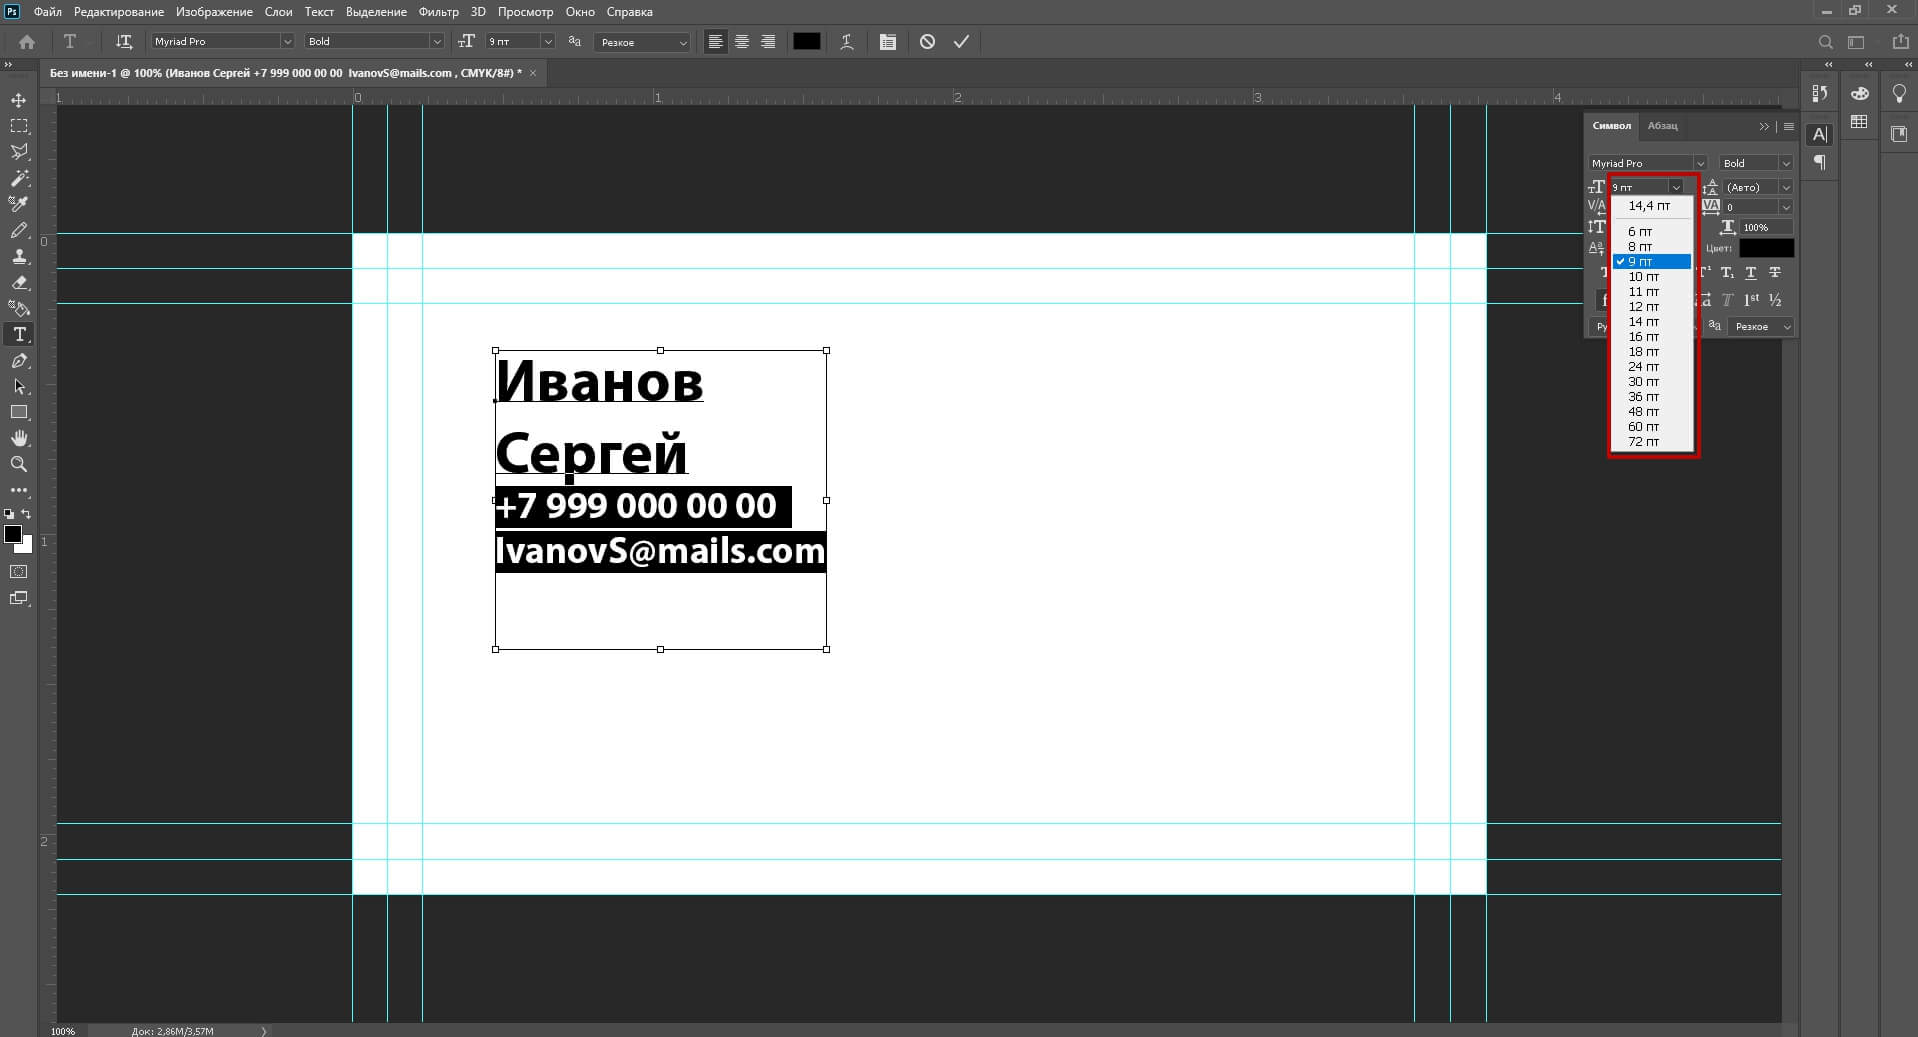This screenshot has height=1037, width=1918.
Task: Open the Edit Toolbar three-dots menu
Action: [19, 490]
